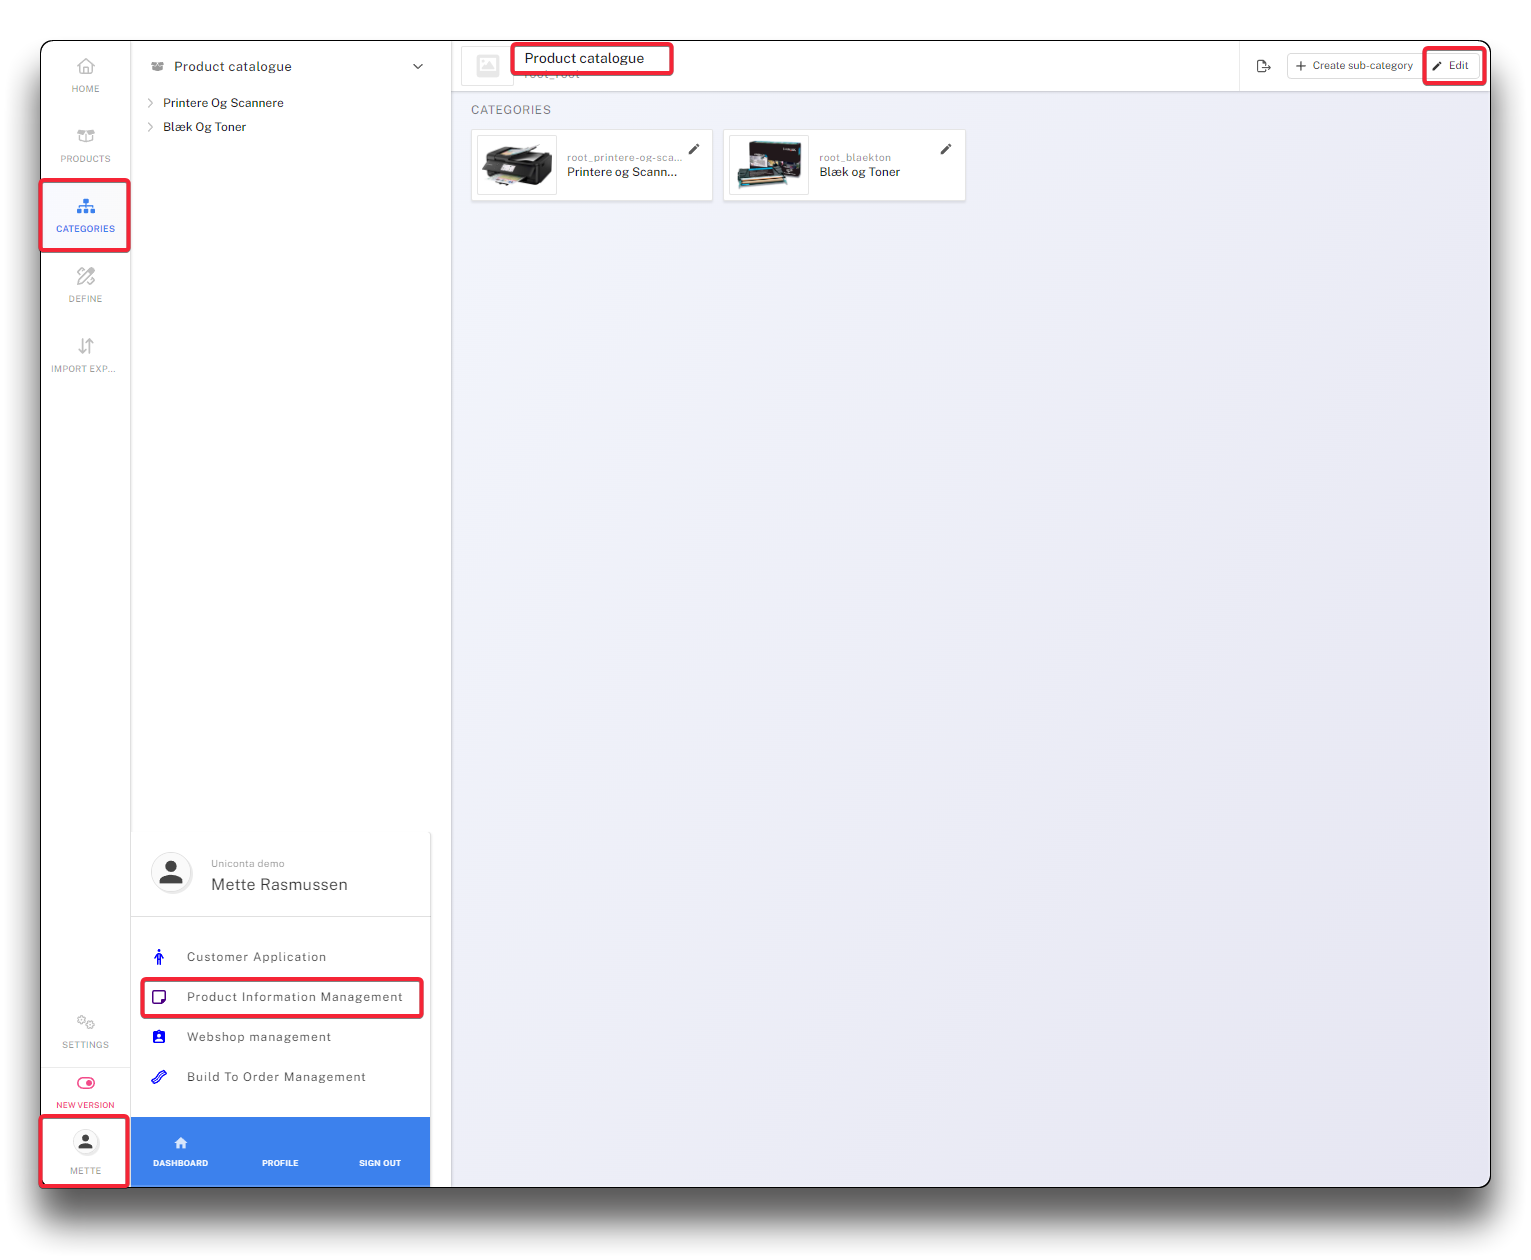Click the export icon beside Create sub-category
The image size is (1531, 1260).
[x=1264, y=66]
